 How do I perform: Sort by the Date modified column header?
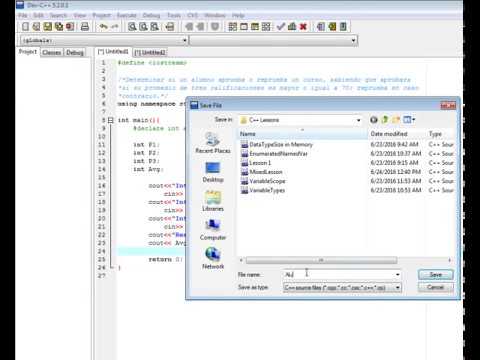coord(397,134)
